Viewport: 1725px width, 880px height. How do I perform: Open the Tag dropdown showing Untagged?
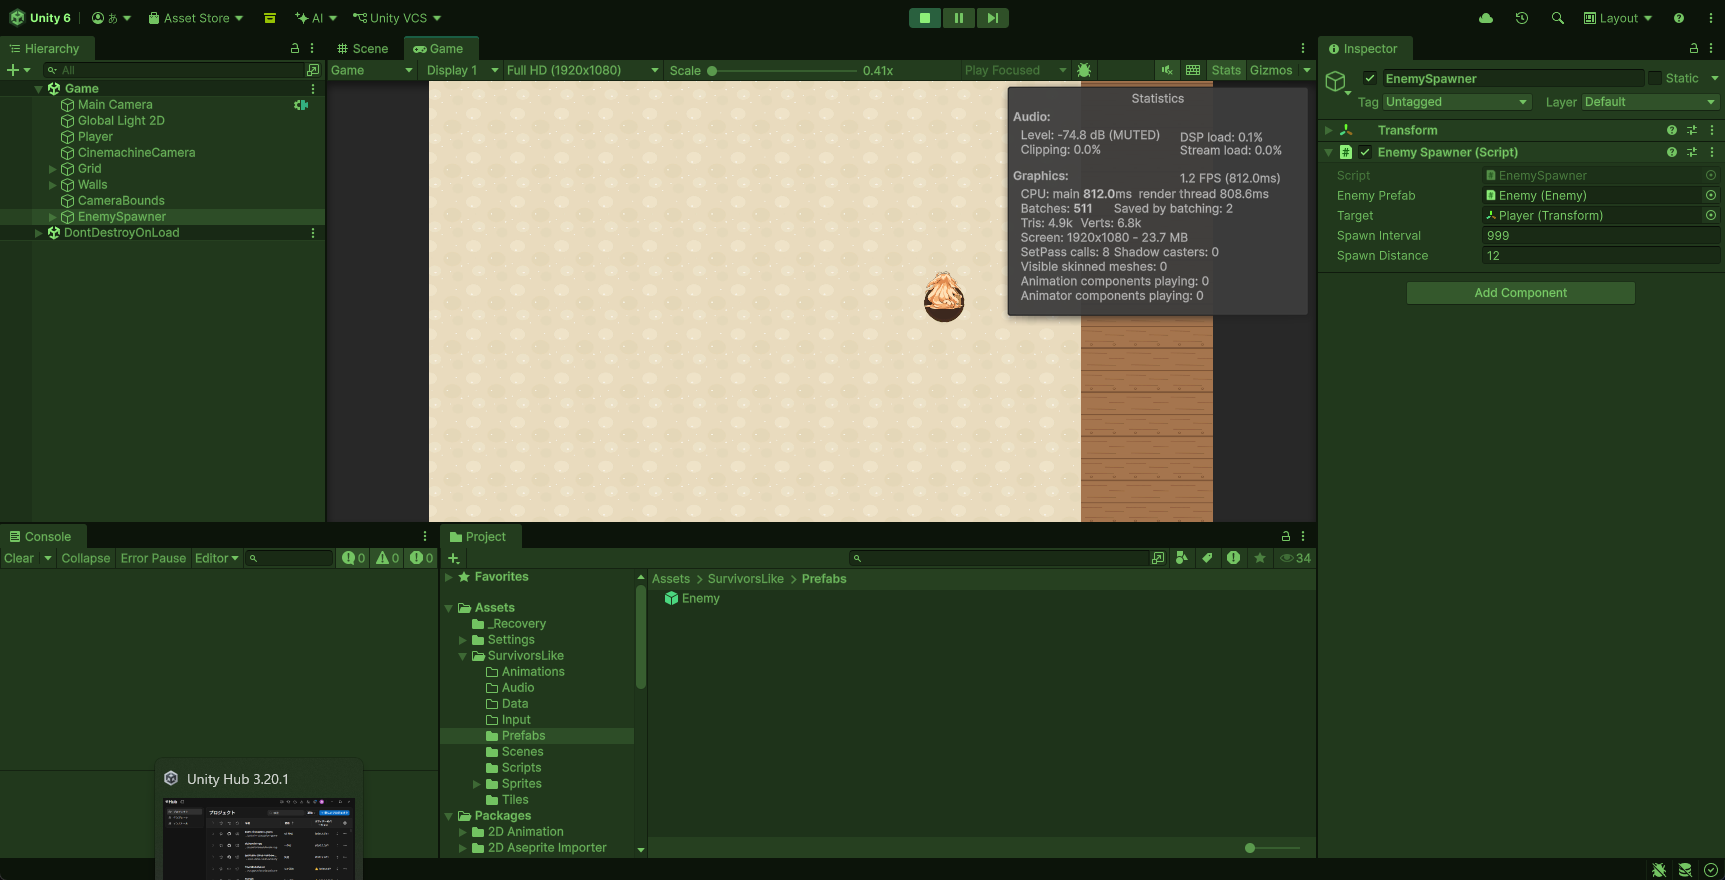click(x=1457, y=102)
